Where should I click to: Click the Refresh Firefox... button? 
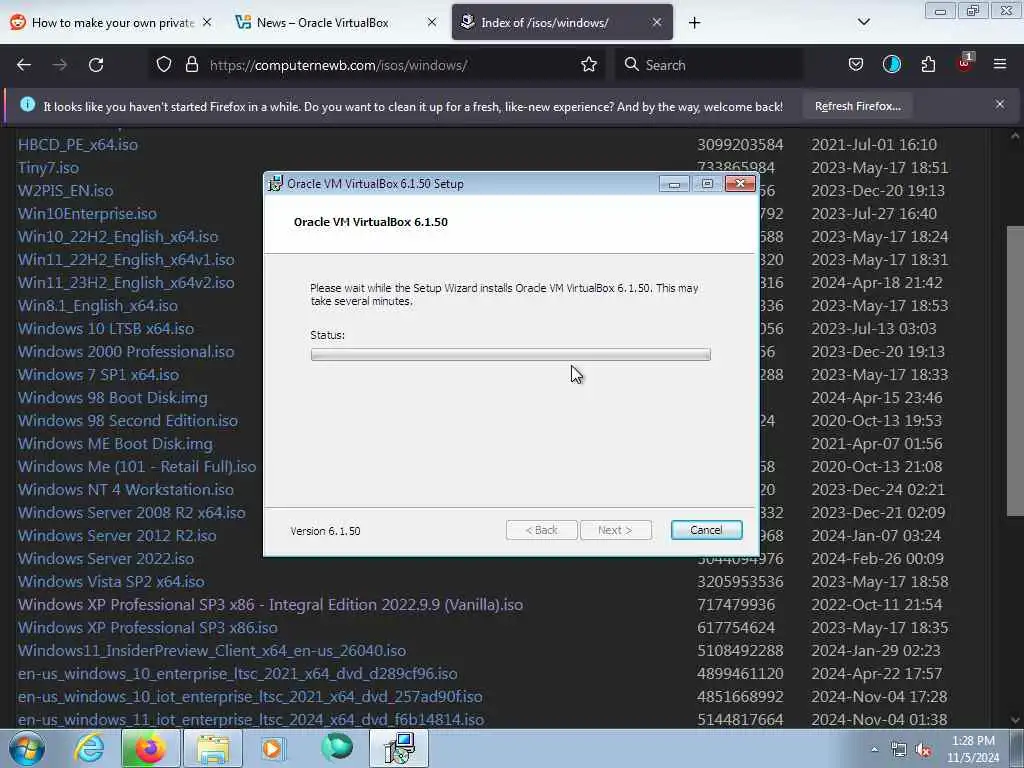(857, 106)
